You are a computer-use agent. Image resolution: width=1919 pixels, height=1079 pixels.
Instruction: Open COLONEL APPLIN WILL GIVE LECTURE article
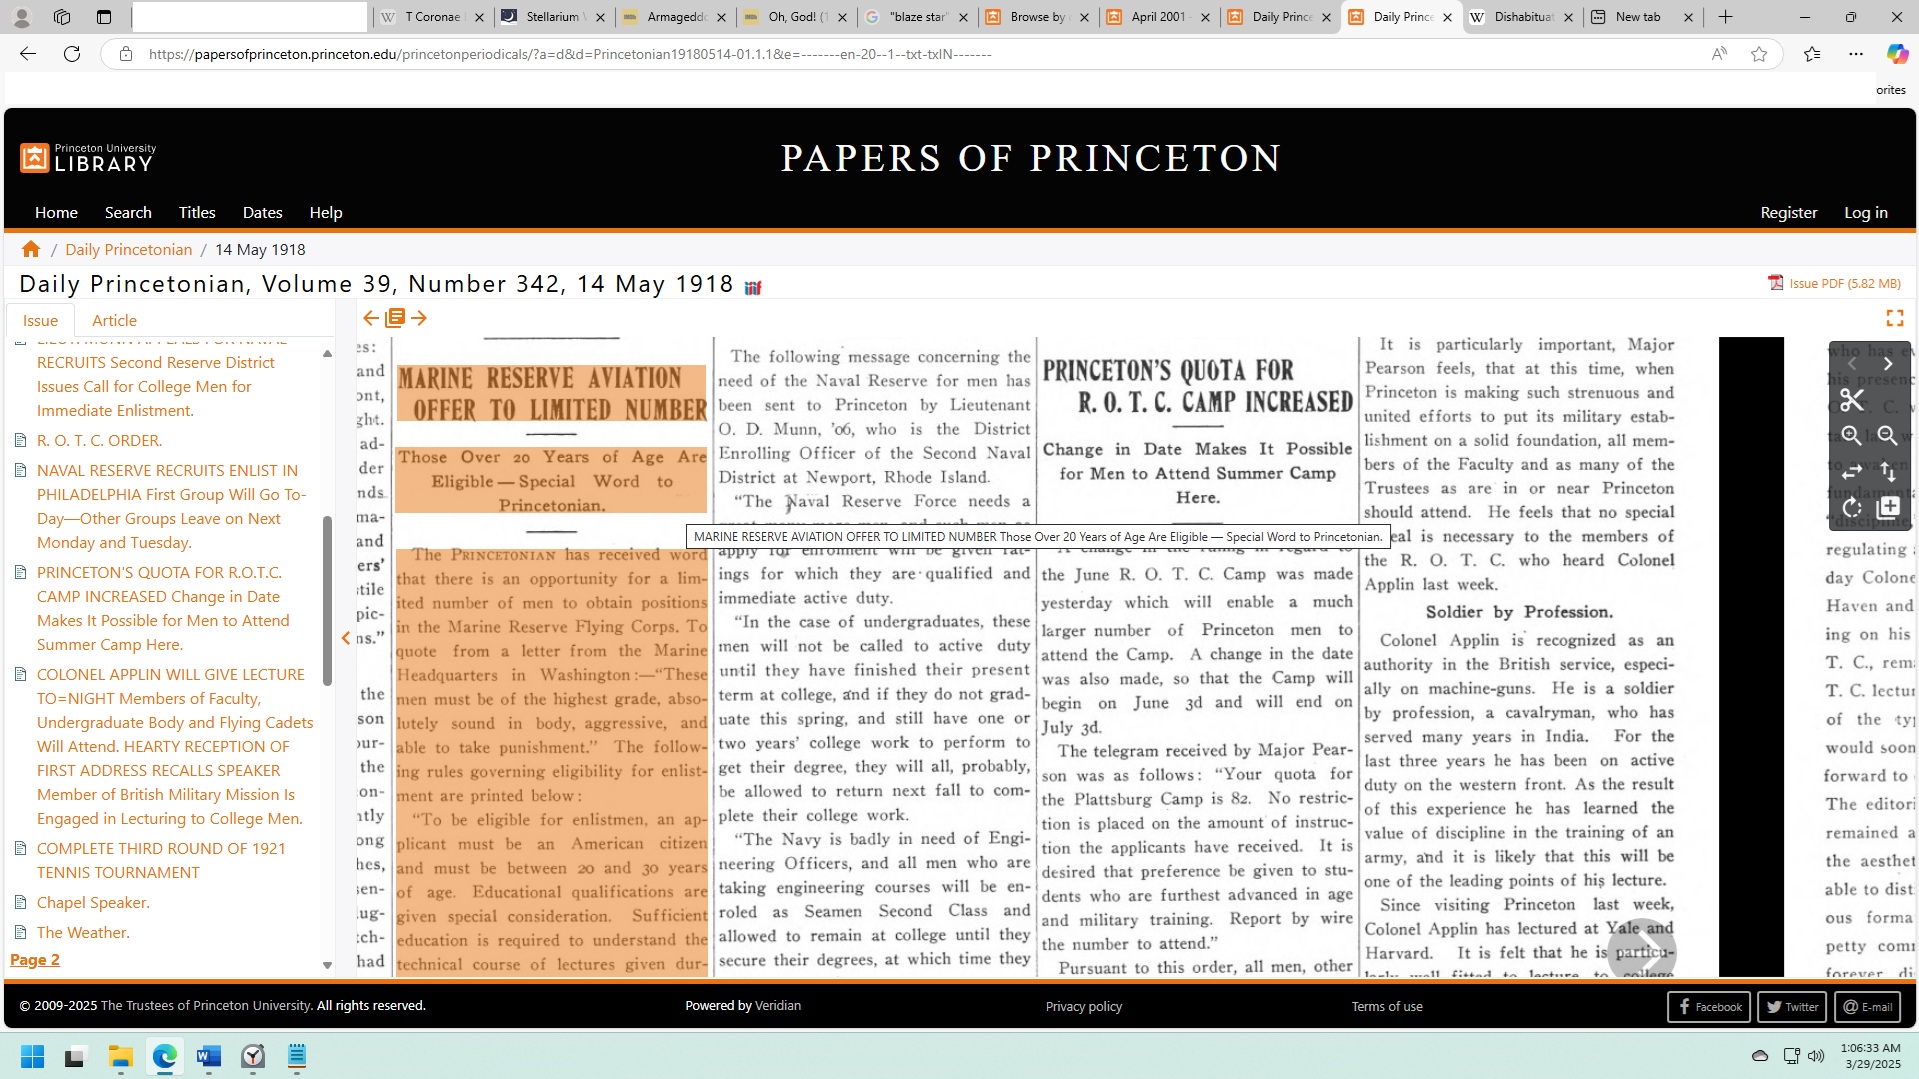coord(175,746)
